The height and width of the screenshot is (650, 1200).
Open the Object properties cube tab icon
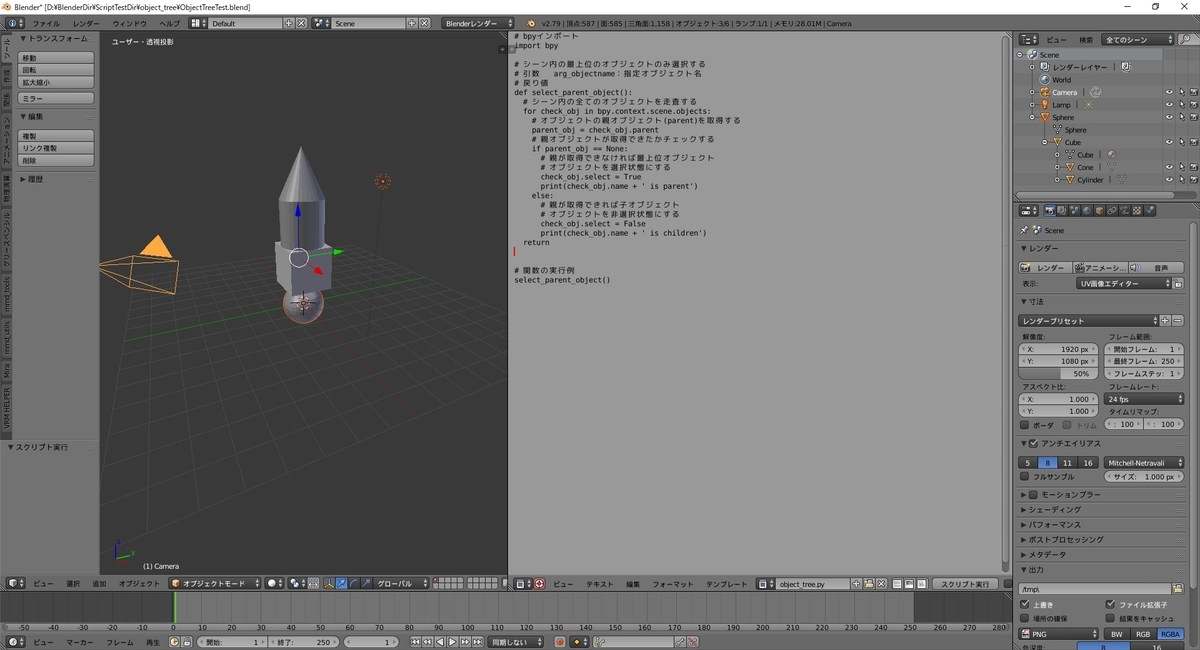click(1099, 211)
